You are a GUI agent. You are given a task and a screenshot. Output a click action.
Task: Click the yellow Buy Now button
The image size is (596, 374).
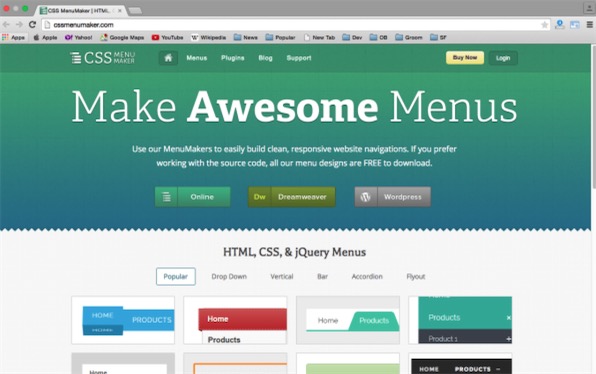click(465, 58)
